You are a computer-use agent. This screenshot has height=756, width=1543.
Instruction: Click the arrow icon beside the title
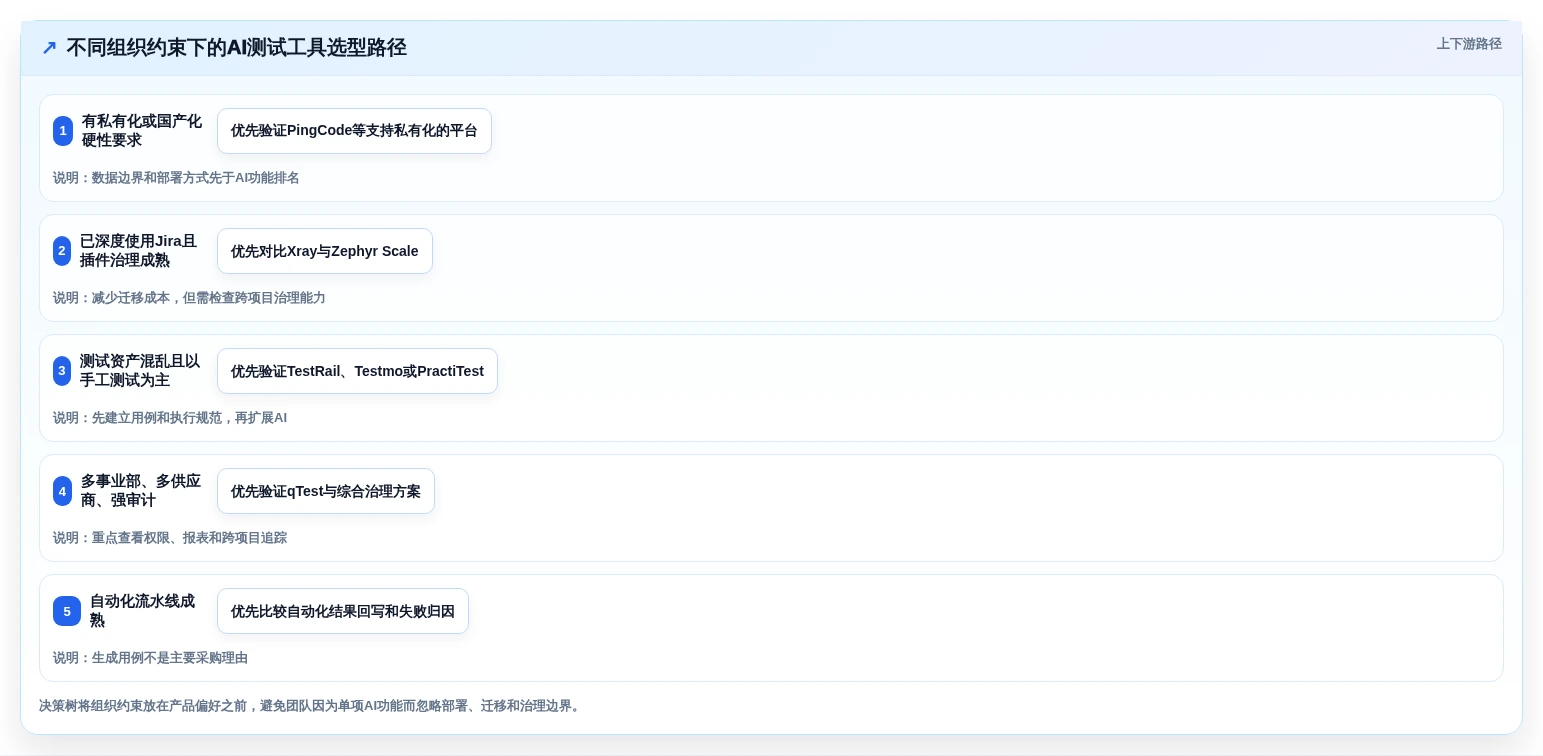tap(49, 48)
